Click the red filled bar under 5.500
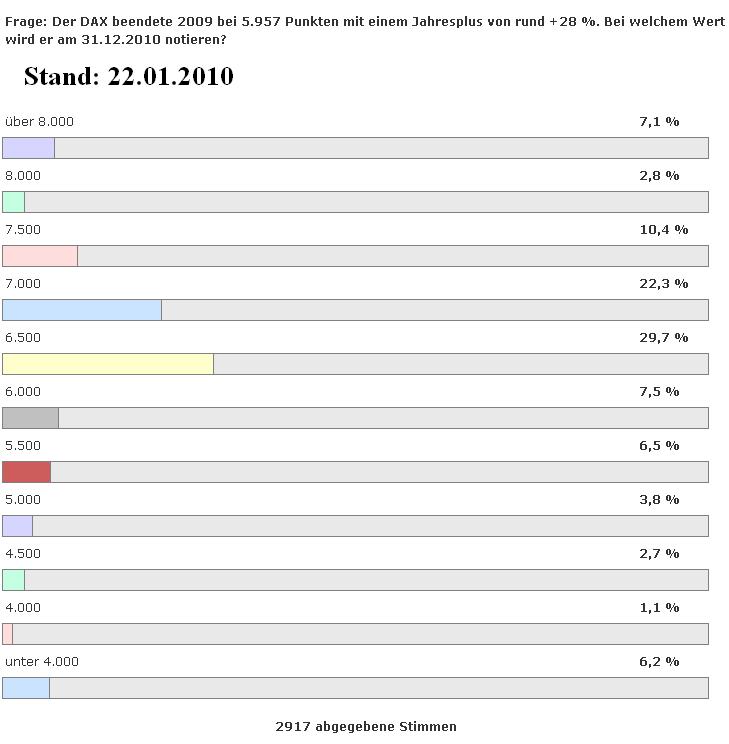The image size is (729, 744). click(x=26, y=472)
